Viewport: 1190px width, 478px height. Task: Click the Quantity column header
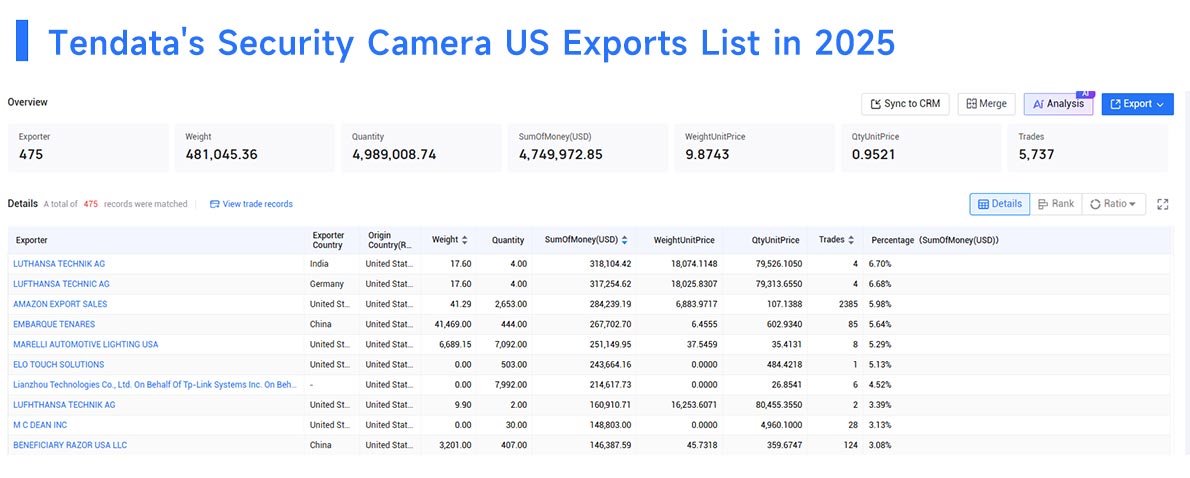click(x=508, y=240)
